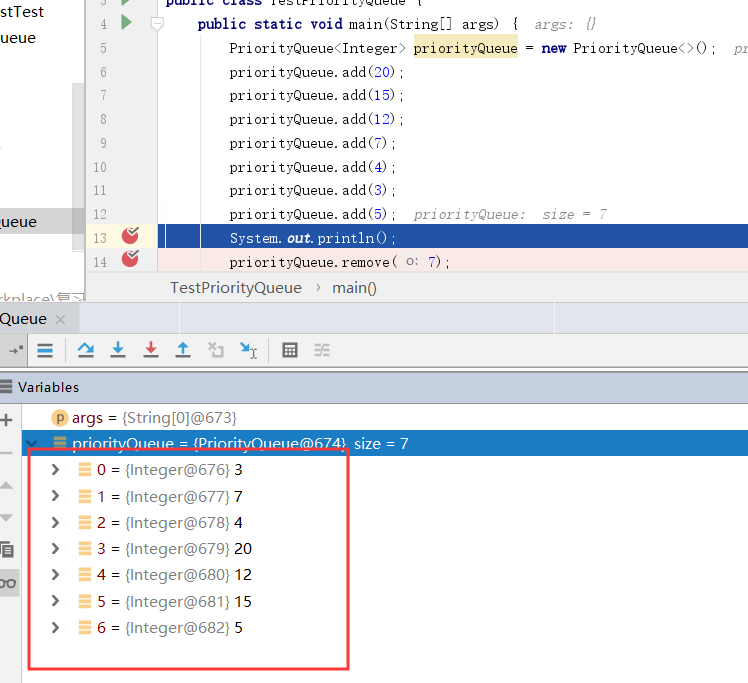The image size is (748, 683).
Task: Click the green run arrow beside main method
Action: pyautogui.click(x=126, y=22)
